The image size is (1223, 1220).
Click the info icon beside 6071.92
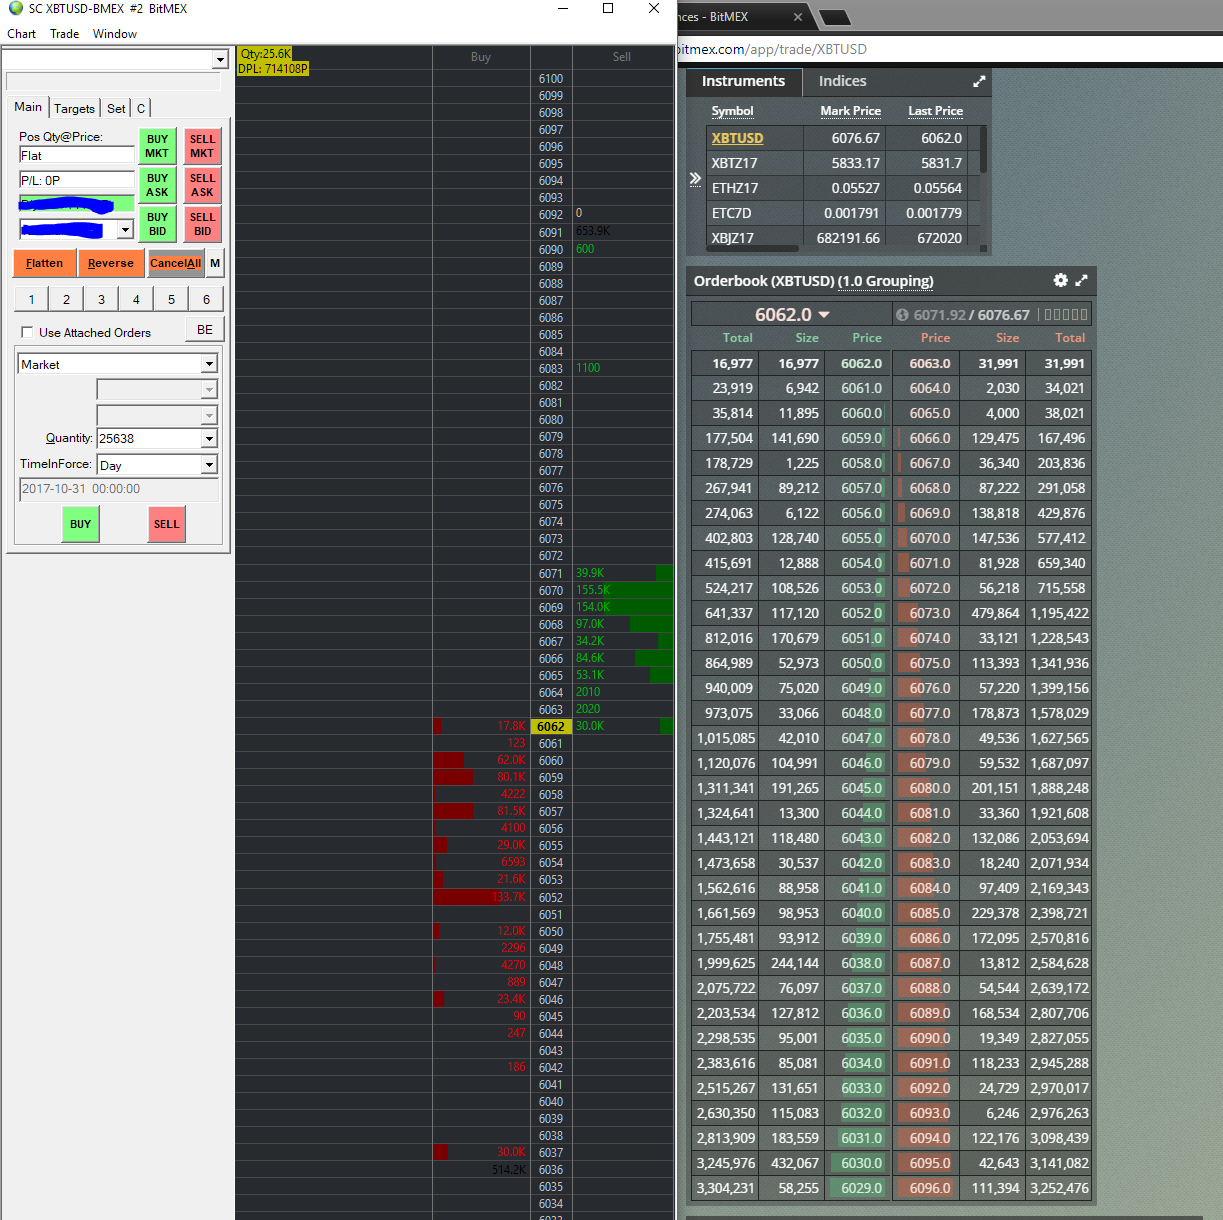(x=902, y=315)
